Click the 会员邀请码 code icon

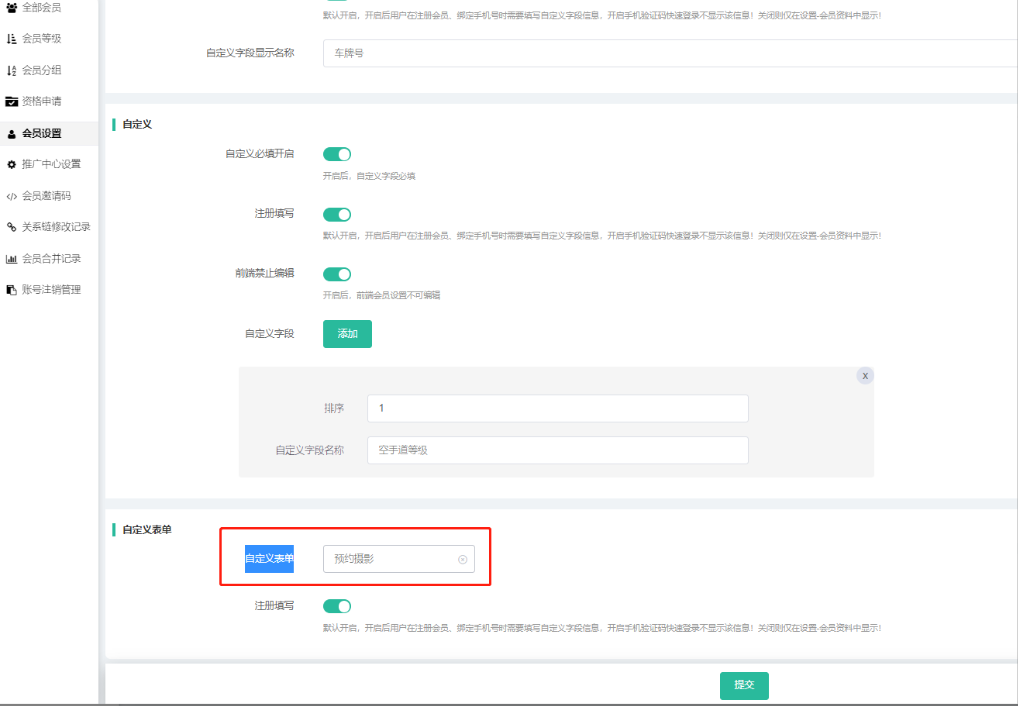pyautogui.click(x=11, y=196)
